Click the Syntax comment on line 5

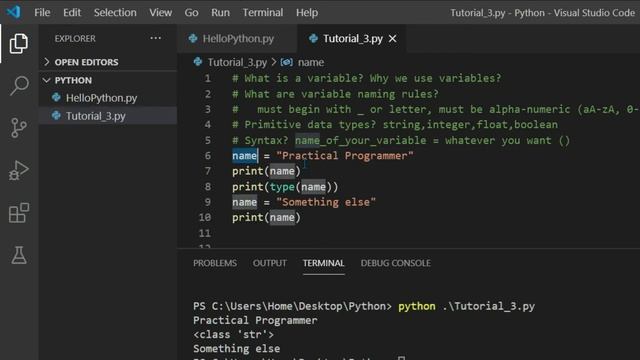point(401,140)
